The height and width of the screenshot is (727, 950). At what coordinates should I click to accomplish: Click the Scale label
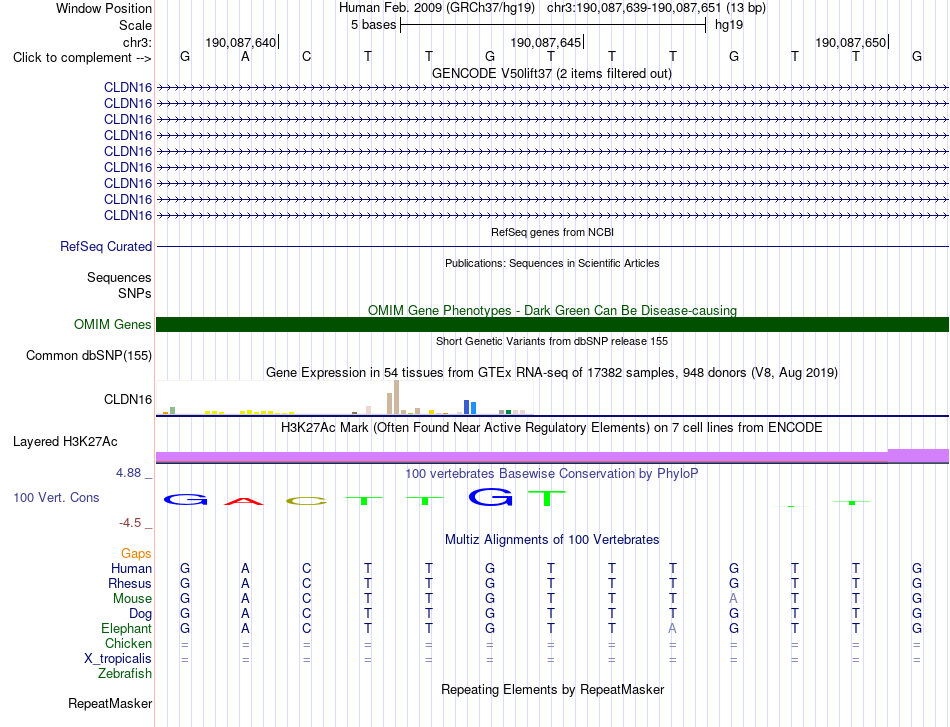tap(135, 25)
